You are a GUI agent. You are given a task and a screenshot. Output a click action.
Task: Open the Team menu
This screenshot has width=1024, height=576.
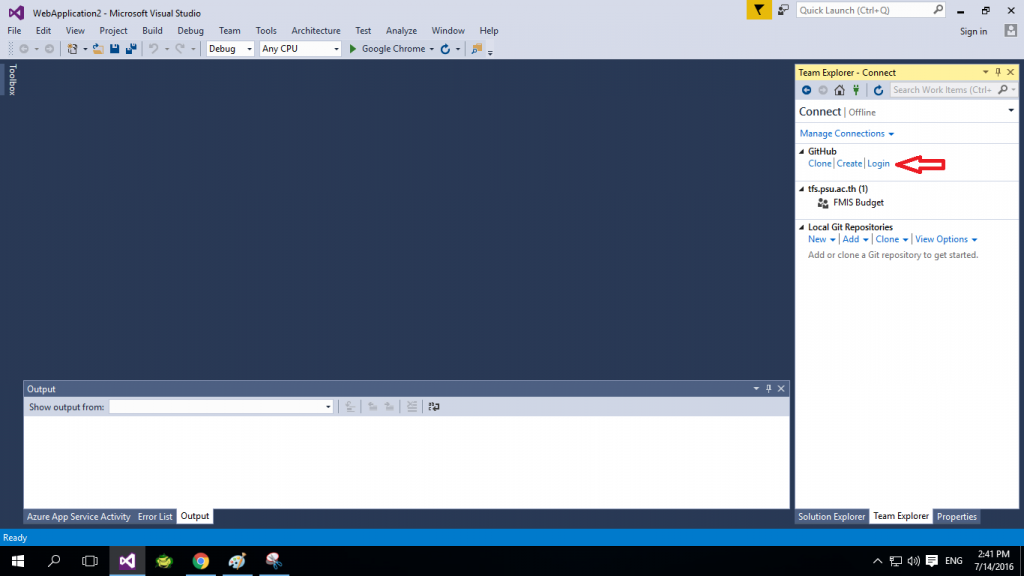tap(229, 30)
